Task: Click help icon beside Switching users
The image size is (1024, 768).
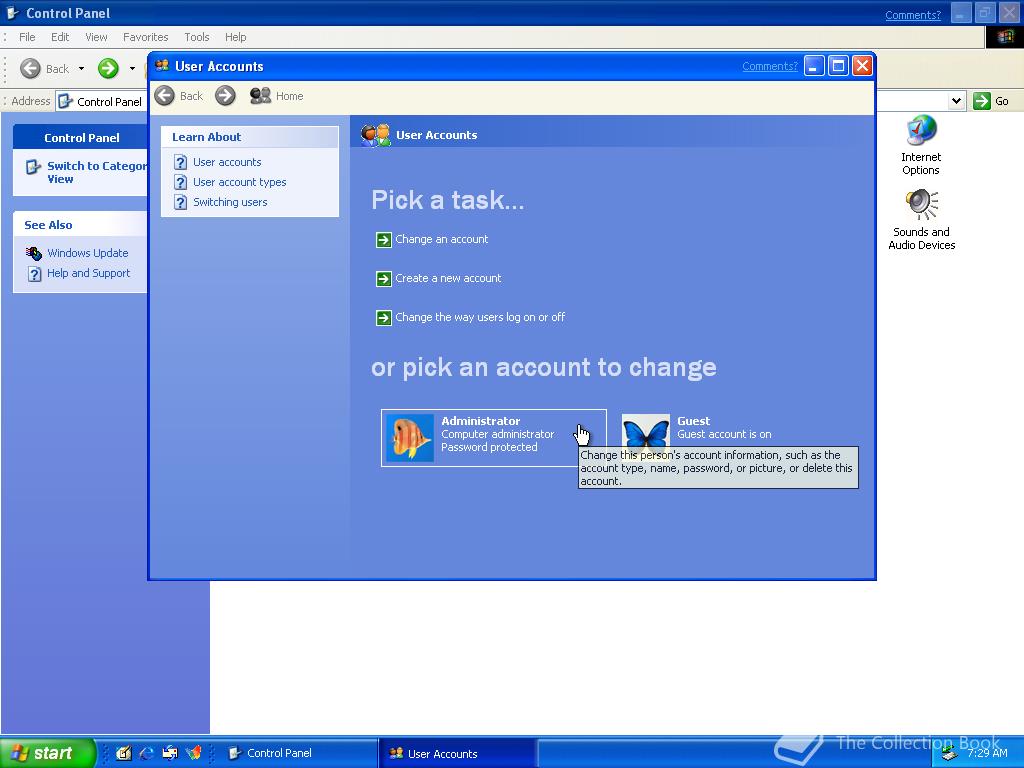Action: [181, 202]
